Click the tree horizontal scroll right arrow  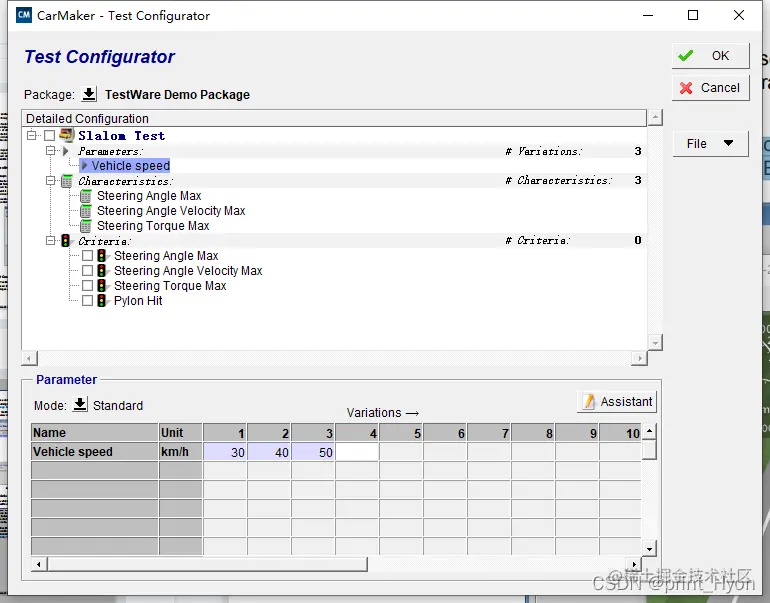click(639, 358)
